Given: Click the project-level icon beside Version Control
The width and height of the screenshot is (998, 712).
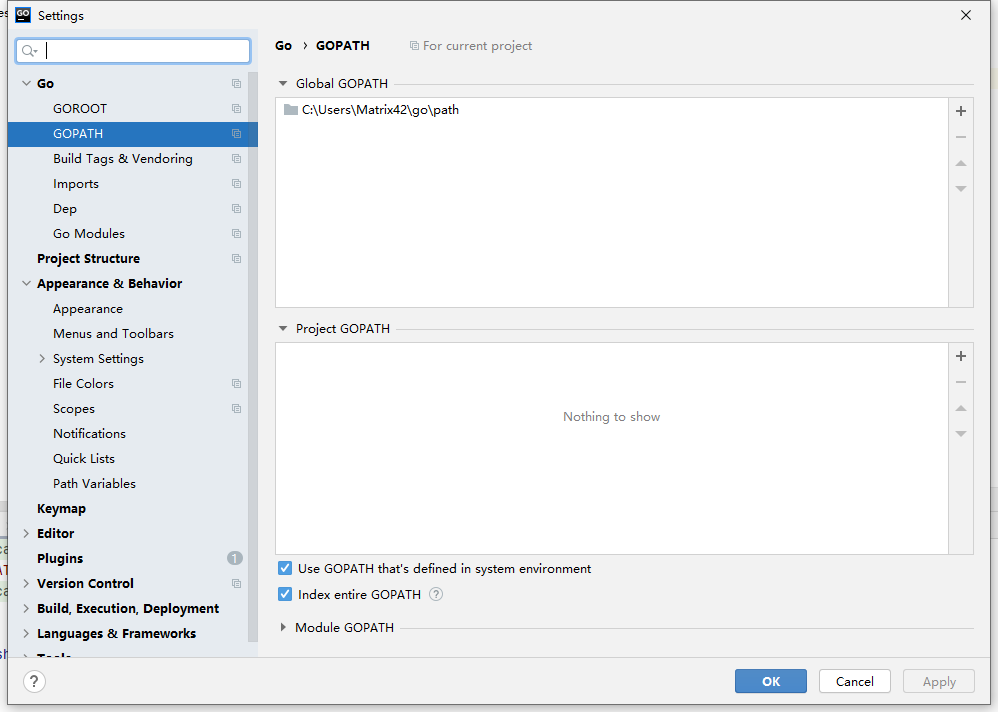Looking at the screenshot, I should pos(237,583).
